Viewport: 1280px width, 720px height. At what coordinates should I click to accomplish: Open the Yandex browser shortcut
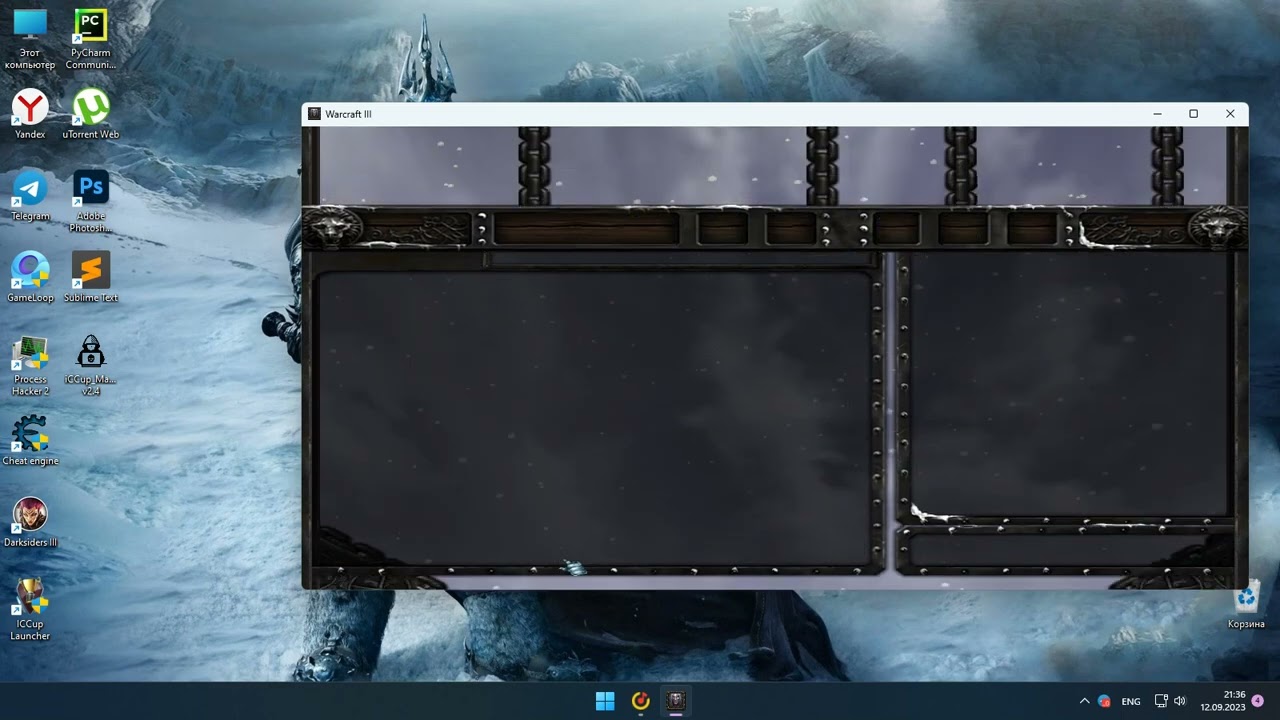(x=30, y=113)
